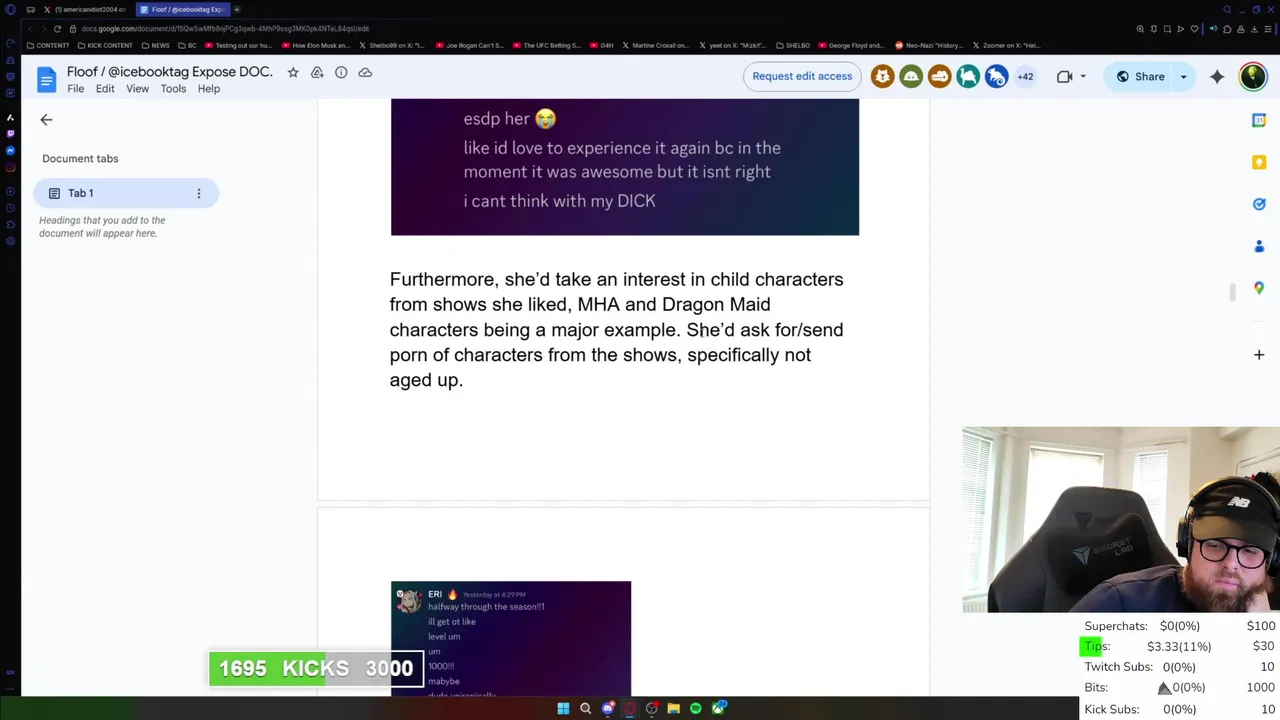This screenshot has height=720, width=1280.
Task: Switch to the americanidiot2004 browser tab
Action: coord(88,9)
